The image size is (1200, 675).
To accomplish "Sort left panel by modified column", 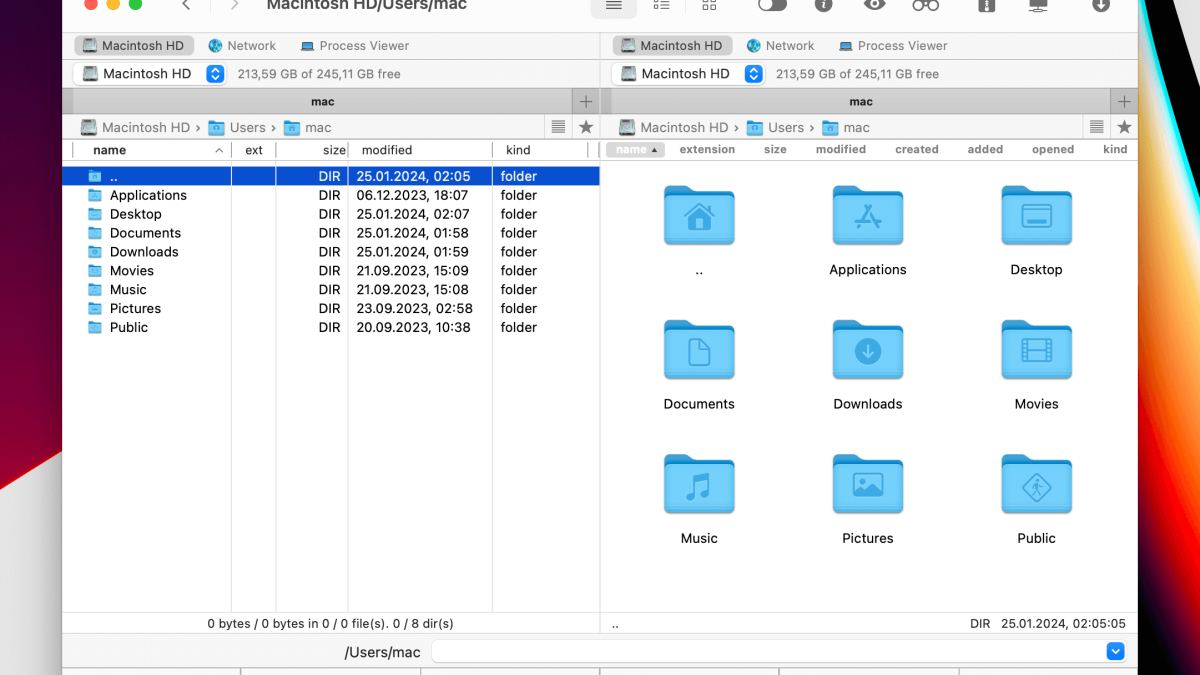I will pyautogui.click(x=387, y=150).
